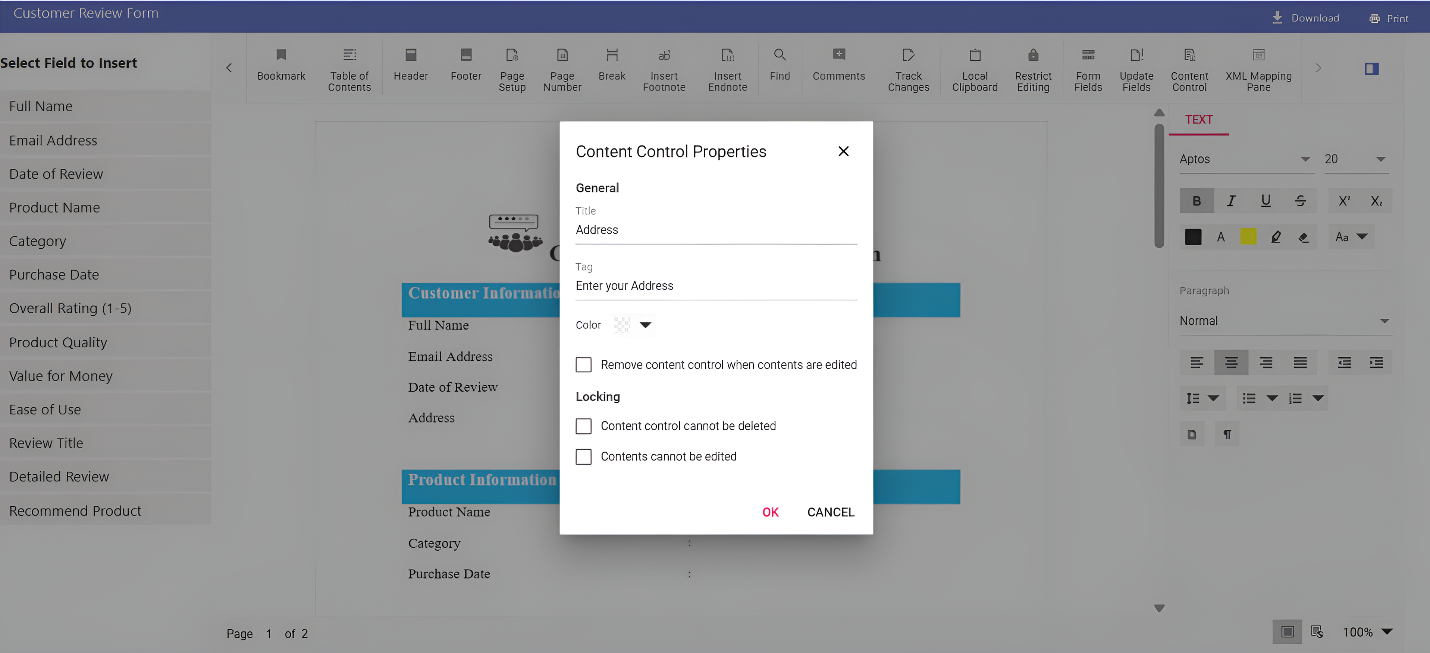
Task: Check Remove content control when contents edited
Action: 584,365
